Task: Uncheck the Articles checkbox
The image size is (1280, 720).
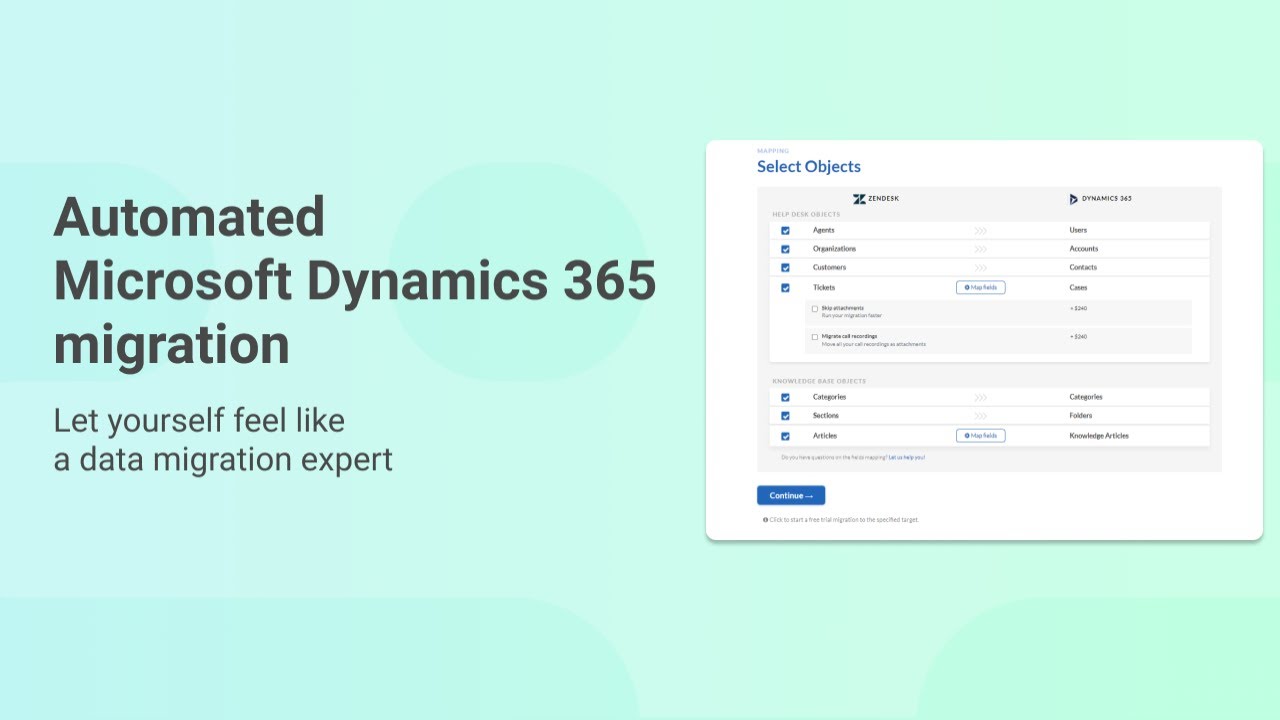Action: click(785, 436)
